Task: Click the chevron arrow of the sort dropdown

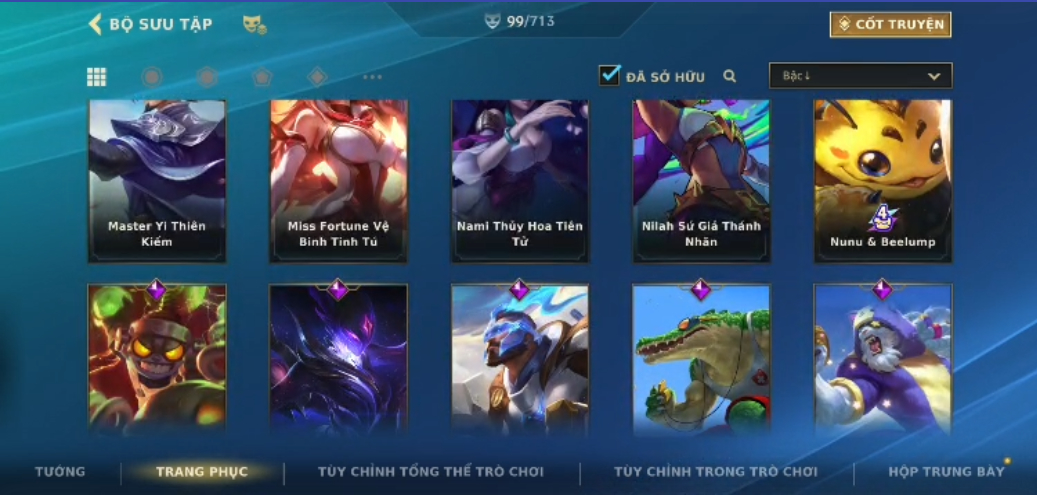Action: click(x=934, y=76)
